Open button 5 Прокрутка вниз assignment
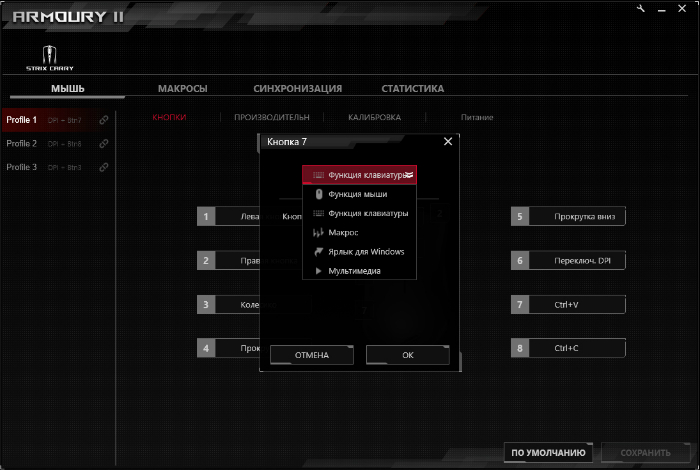Screen dimensions: 700x470 click(x=568, y=216)
